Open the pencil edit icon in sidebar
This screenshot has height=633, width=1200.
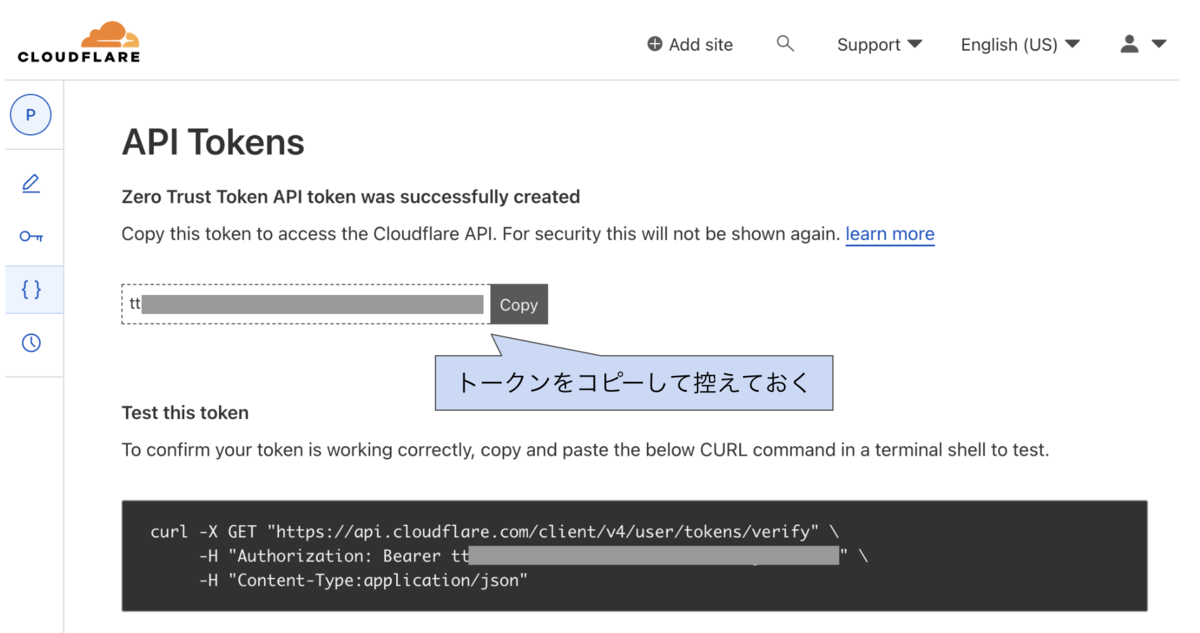point(31,183)
